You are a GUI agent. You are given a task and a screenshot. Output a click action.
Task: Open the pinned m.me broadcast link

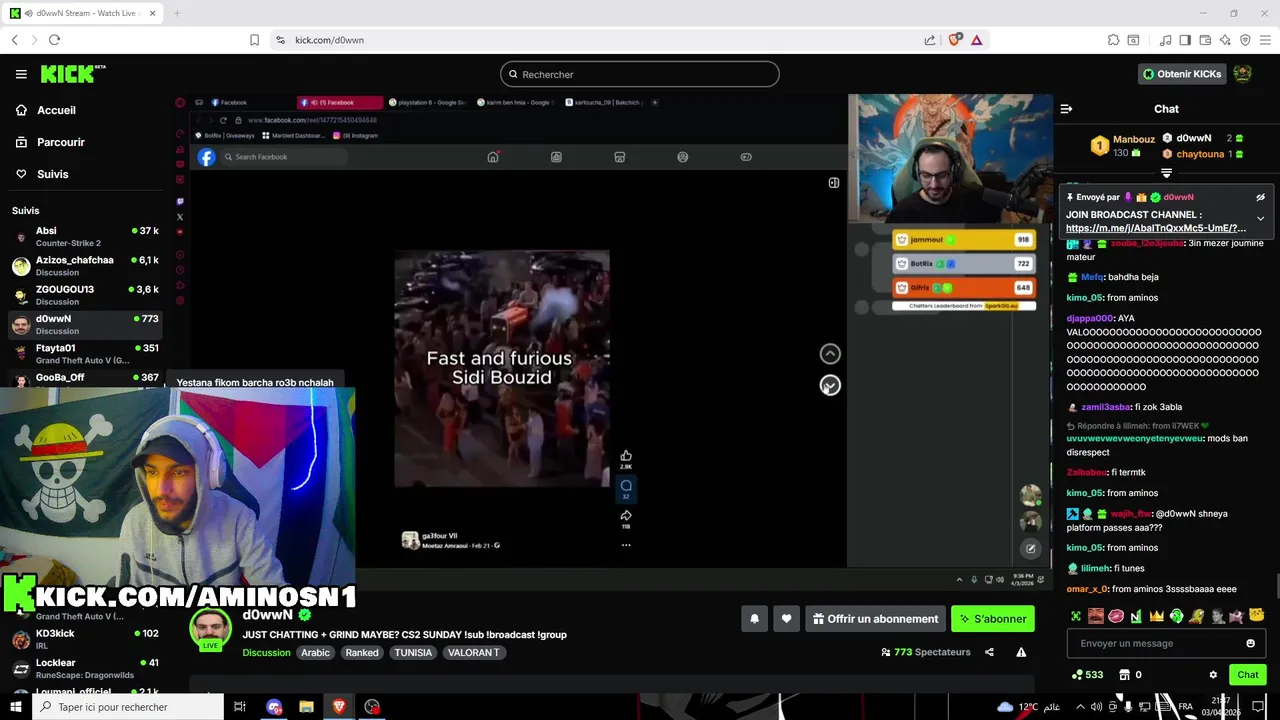click(1156, 228)
